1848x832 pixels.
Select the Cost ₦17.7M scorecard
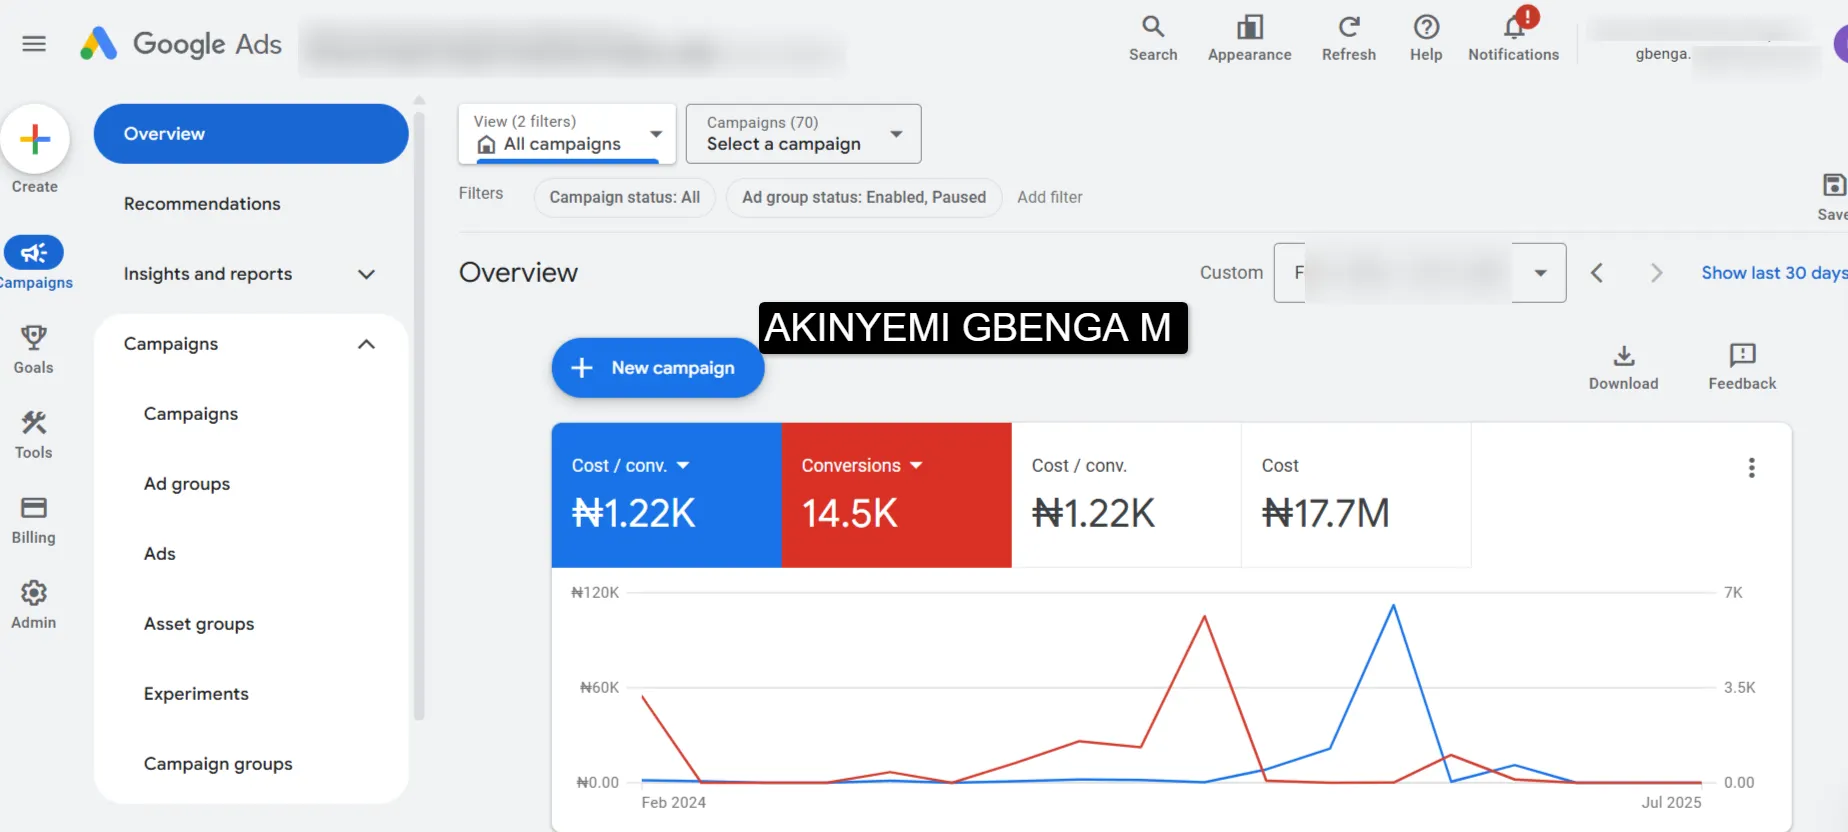[x=1356, y=495]
